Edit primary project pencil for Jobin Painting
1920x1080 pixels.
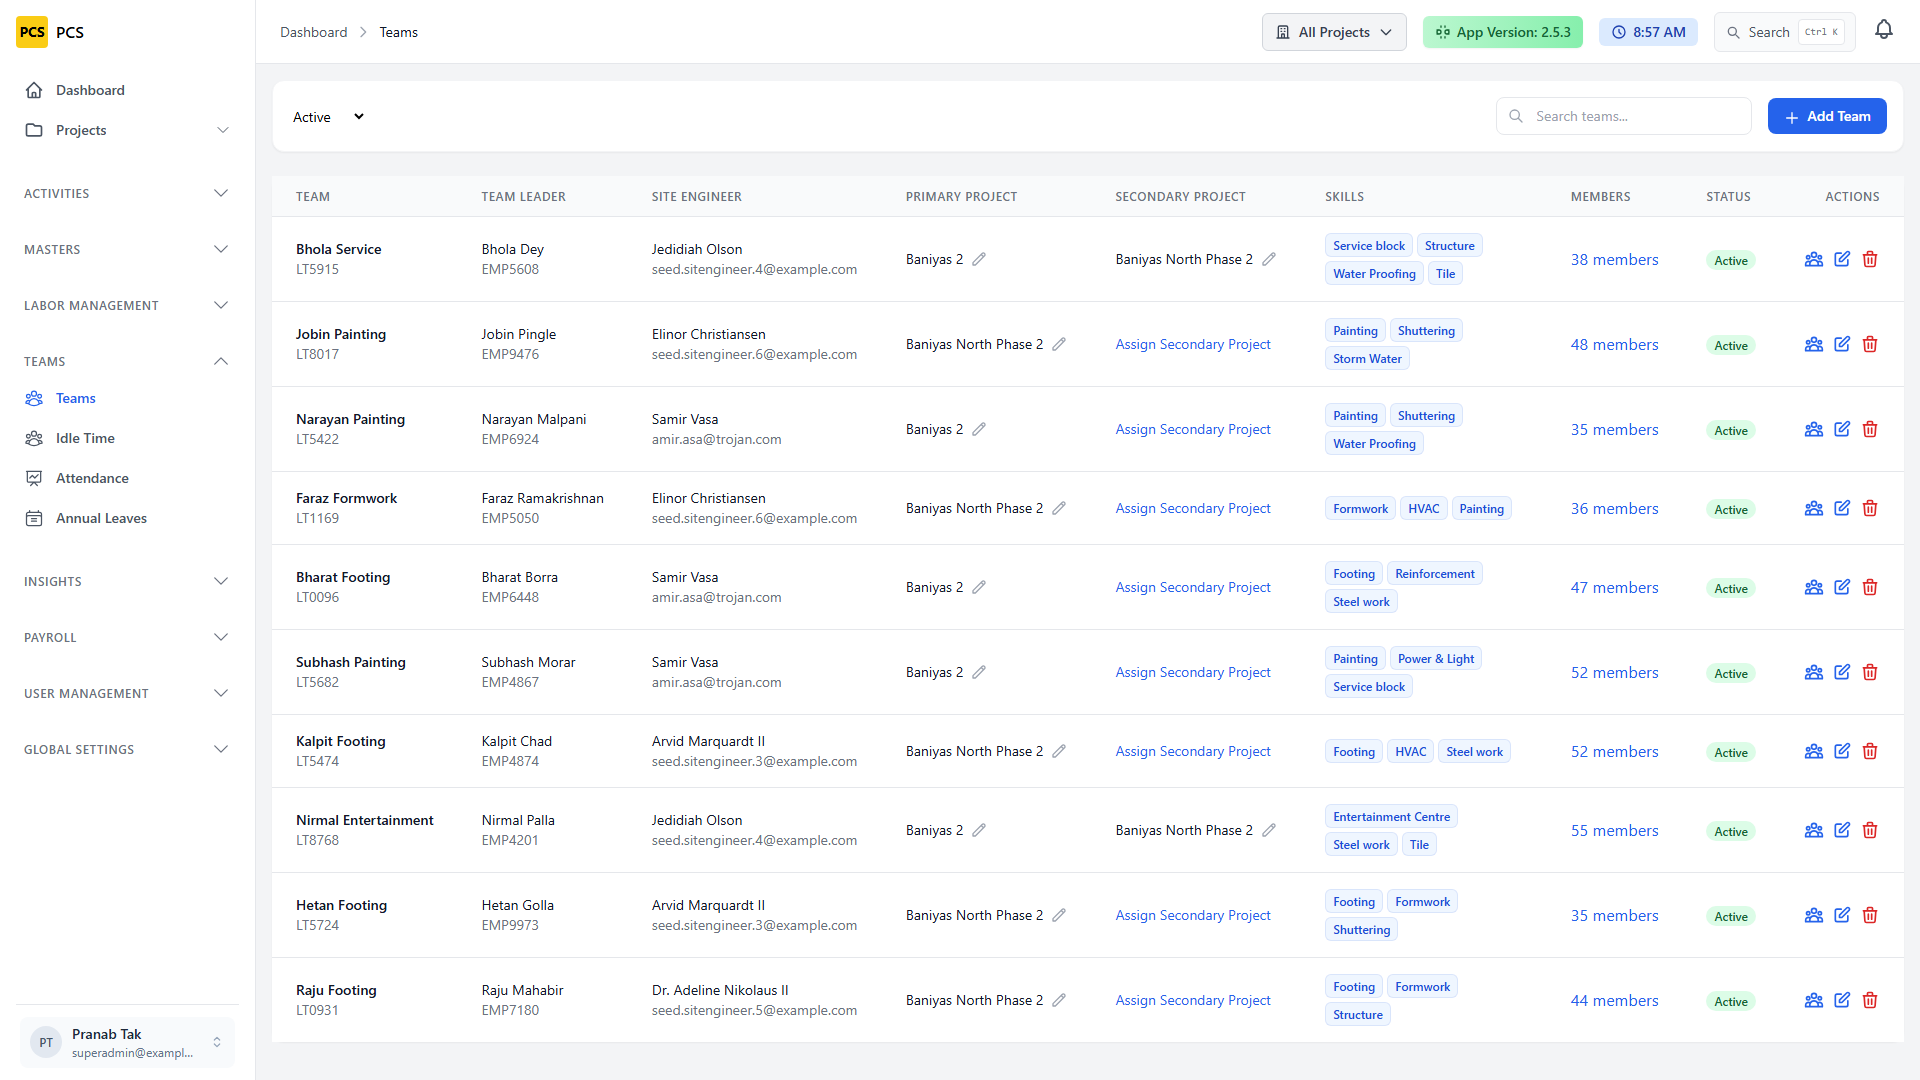[x=1059, y=344]
